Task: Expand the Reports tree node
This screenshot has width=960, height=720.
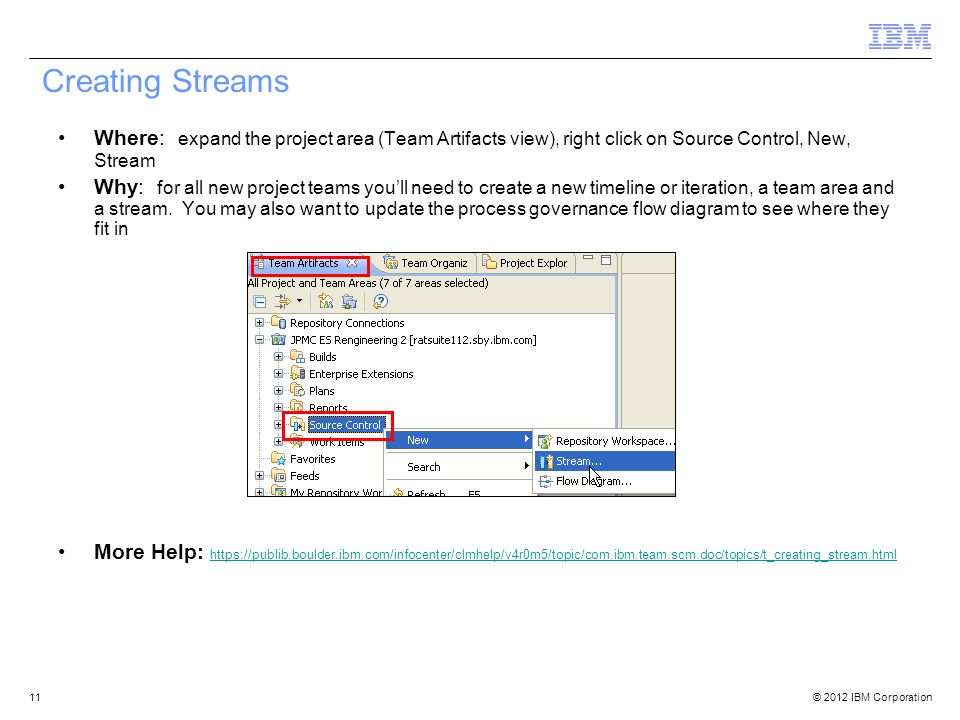Action: coord(279,407)
